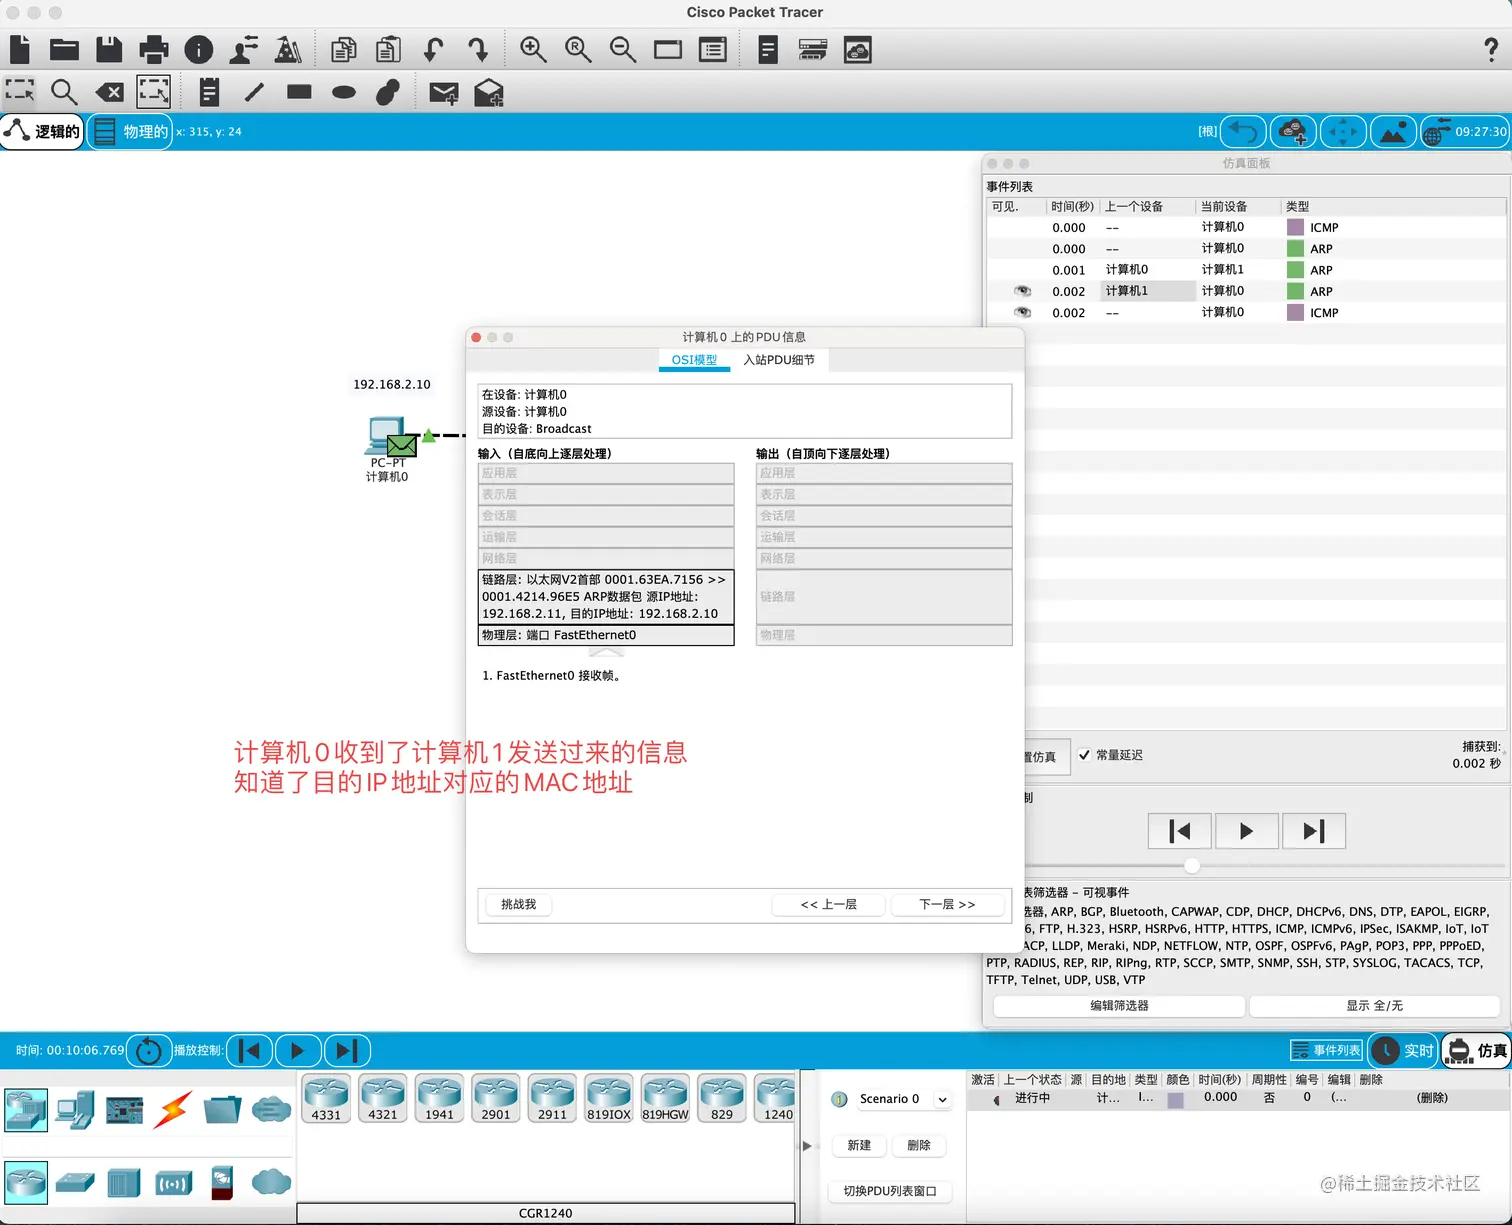Screen dimensions: 1512x1225
Task: Switch to 实时 realtime mode
Action: coord(1403,1050)
